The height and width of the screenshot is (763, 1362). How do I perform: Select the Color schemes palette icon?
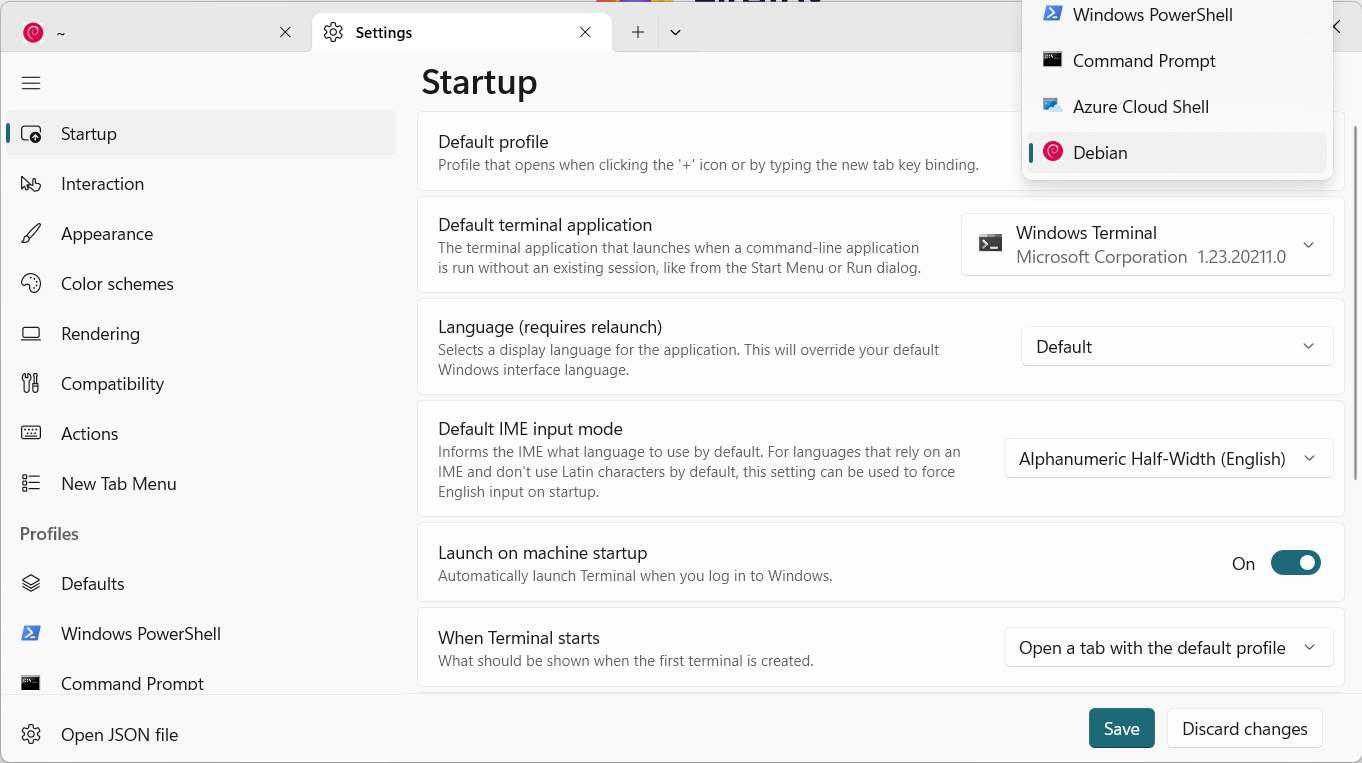pos(31,284)
